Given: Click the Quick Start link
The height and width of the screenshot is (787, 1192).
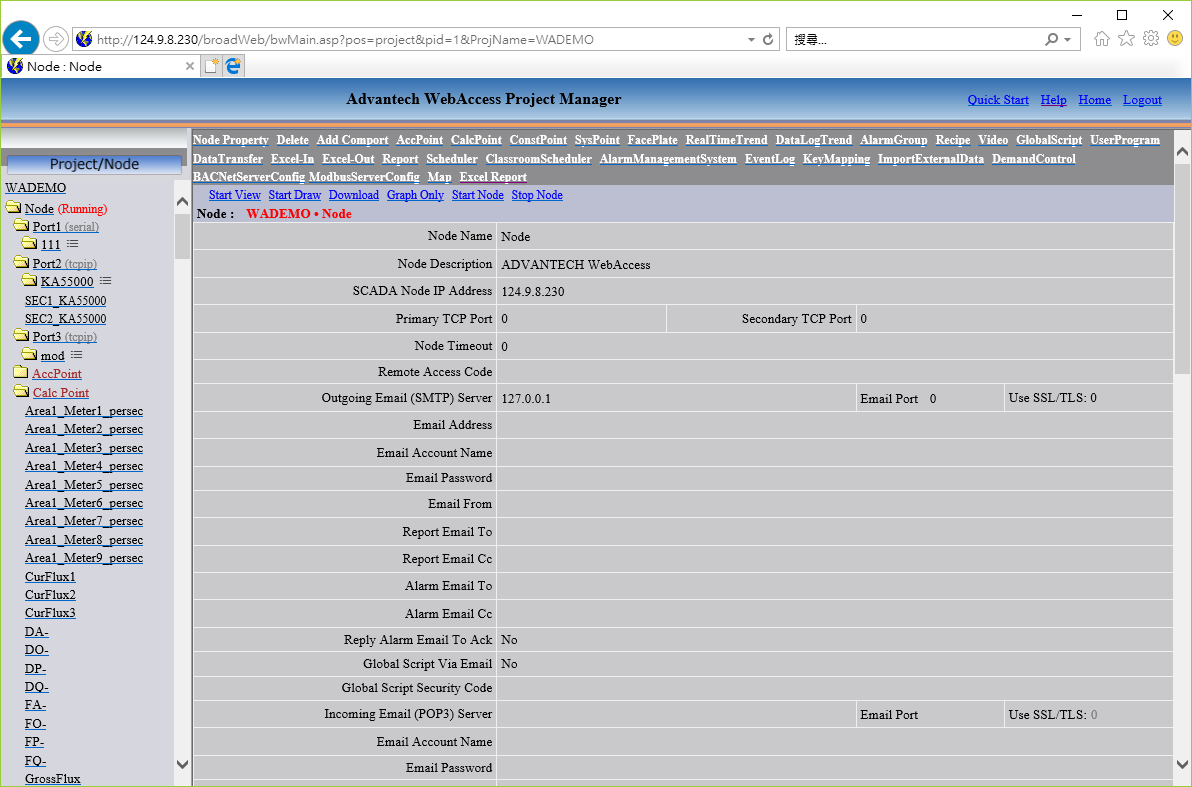Looking at the screenshot, I should coord(997,100).
